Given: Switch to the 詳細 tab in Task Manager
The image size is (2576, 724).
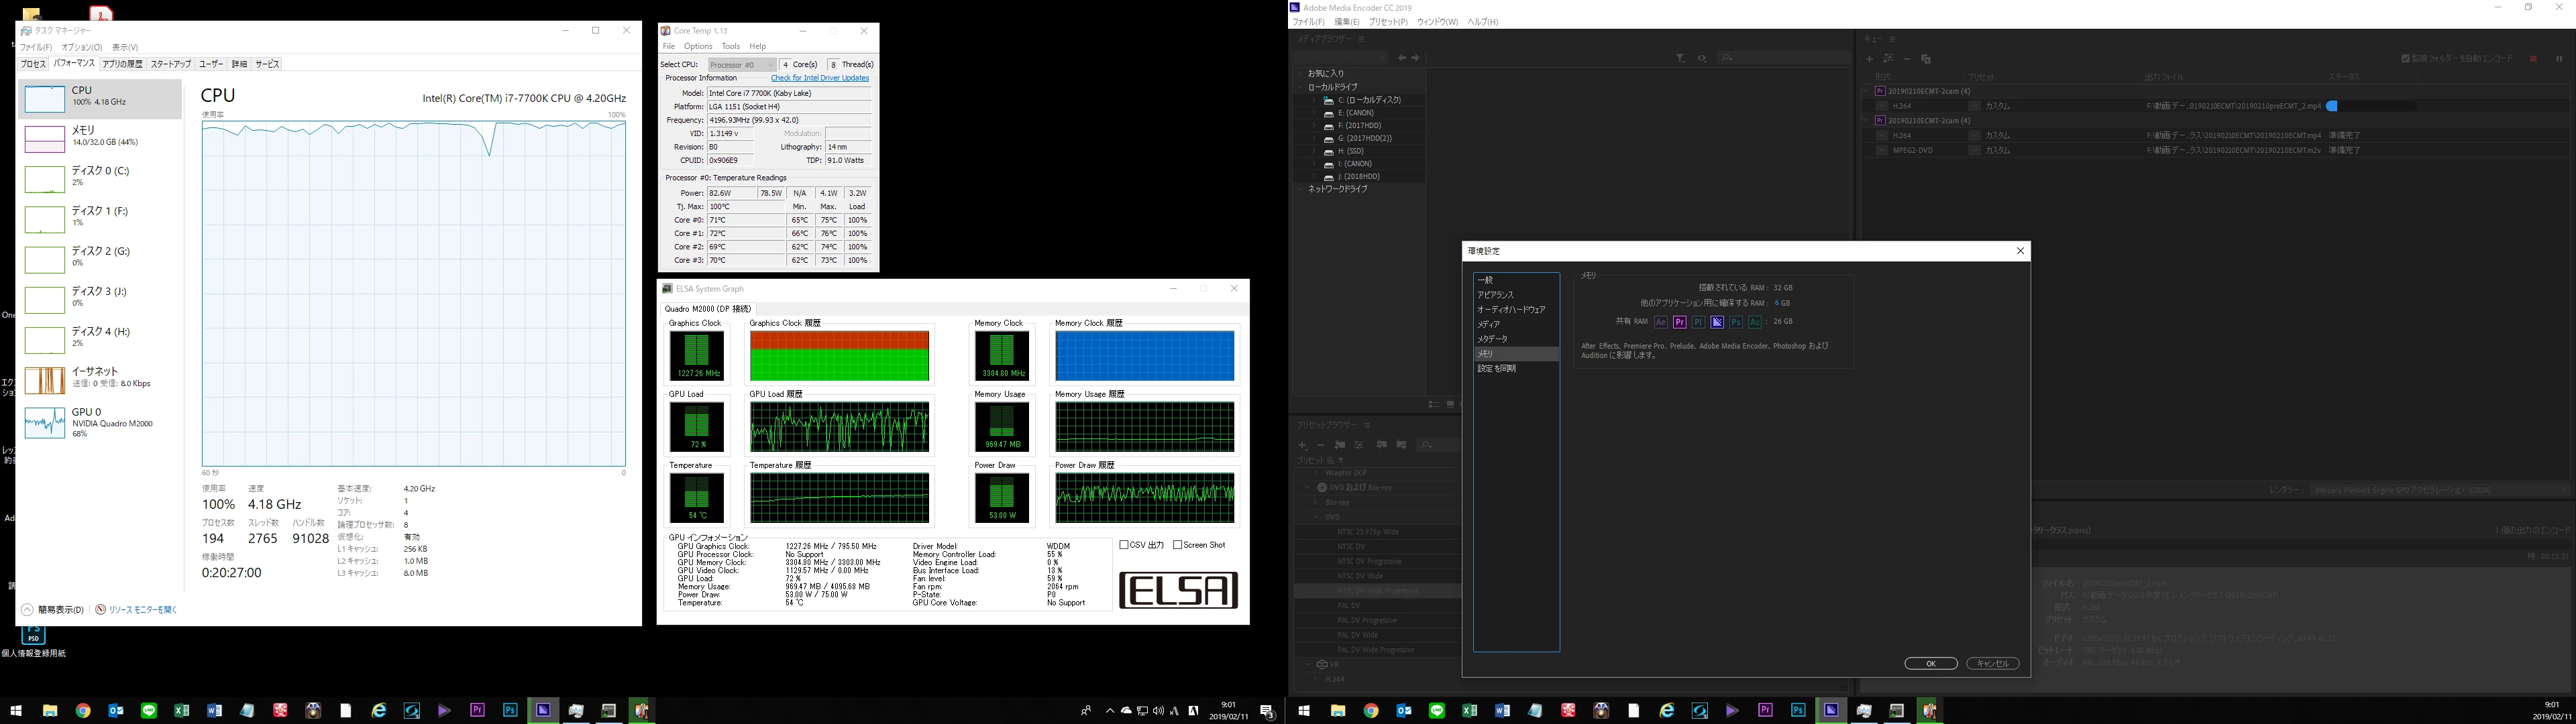Looking at the screenshot, I should [x=239, y=64].
